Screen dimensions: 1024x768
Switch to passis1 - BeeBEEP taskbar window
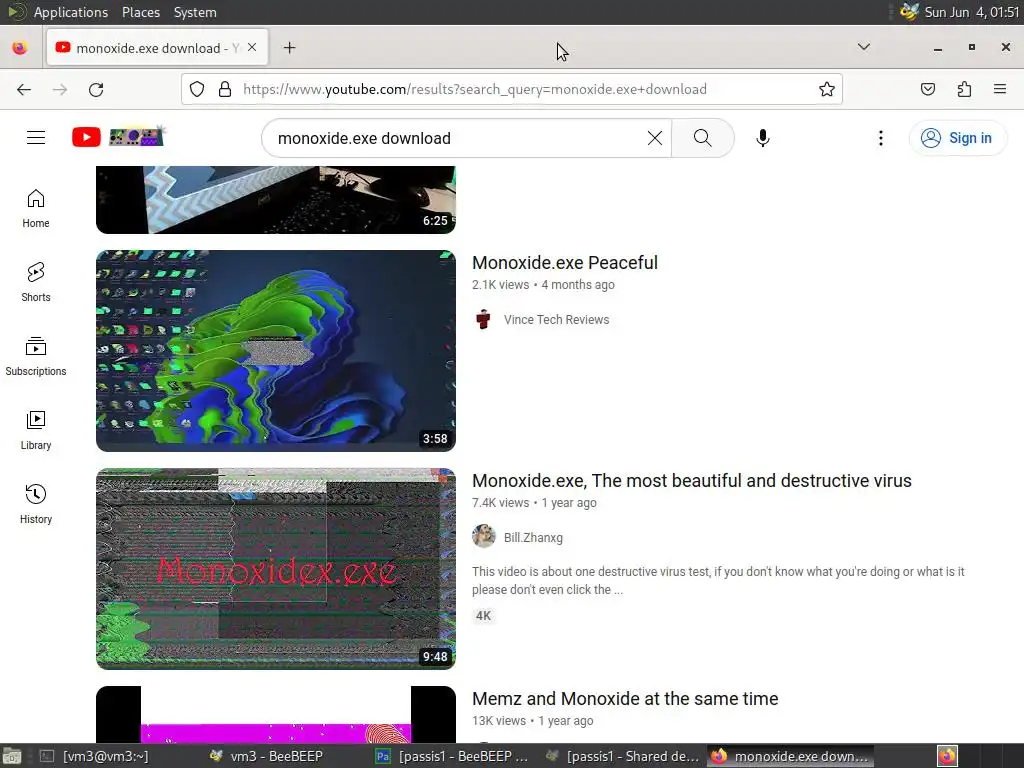click(x=452, y=756)
